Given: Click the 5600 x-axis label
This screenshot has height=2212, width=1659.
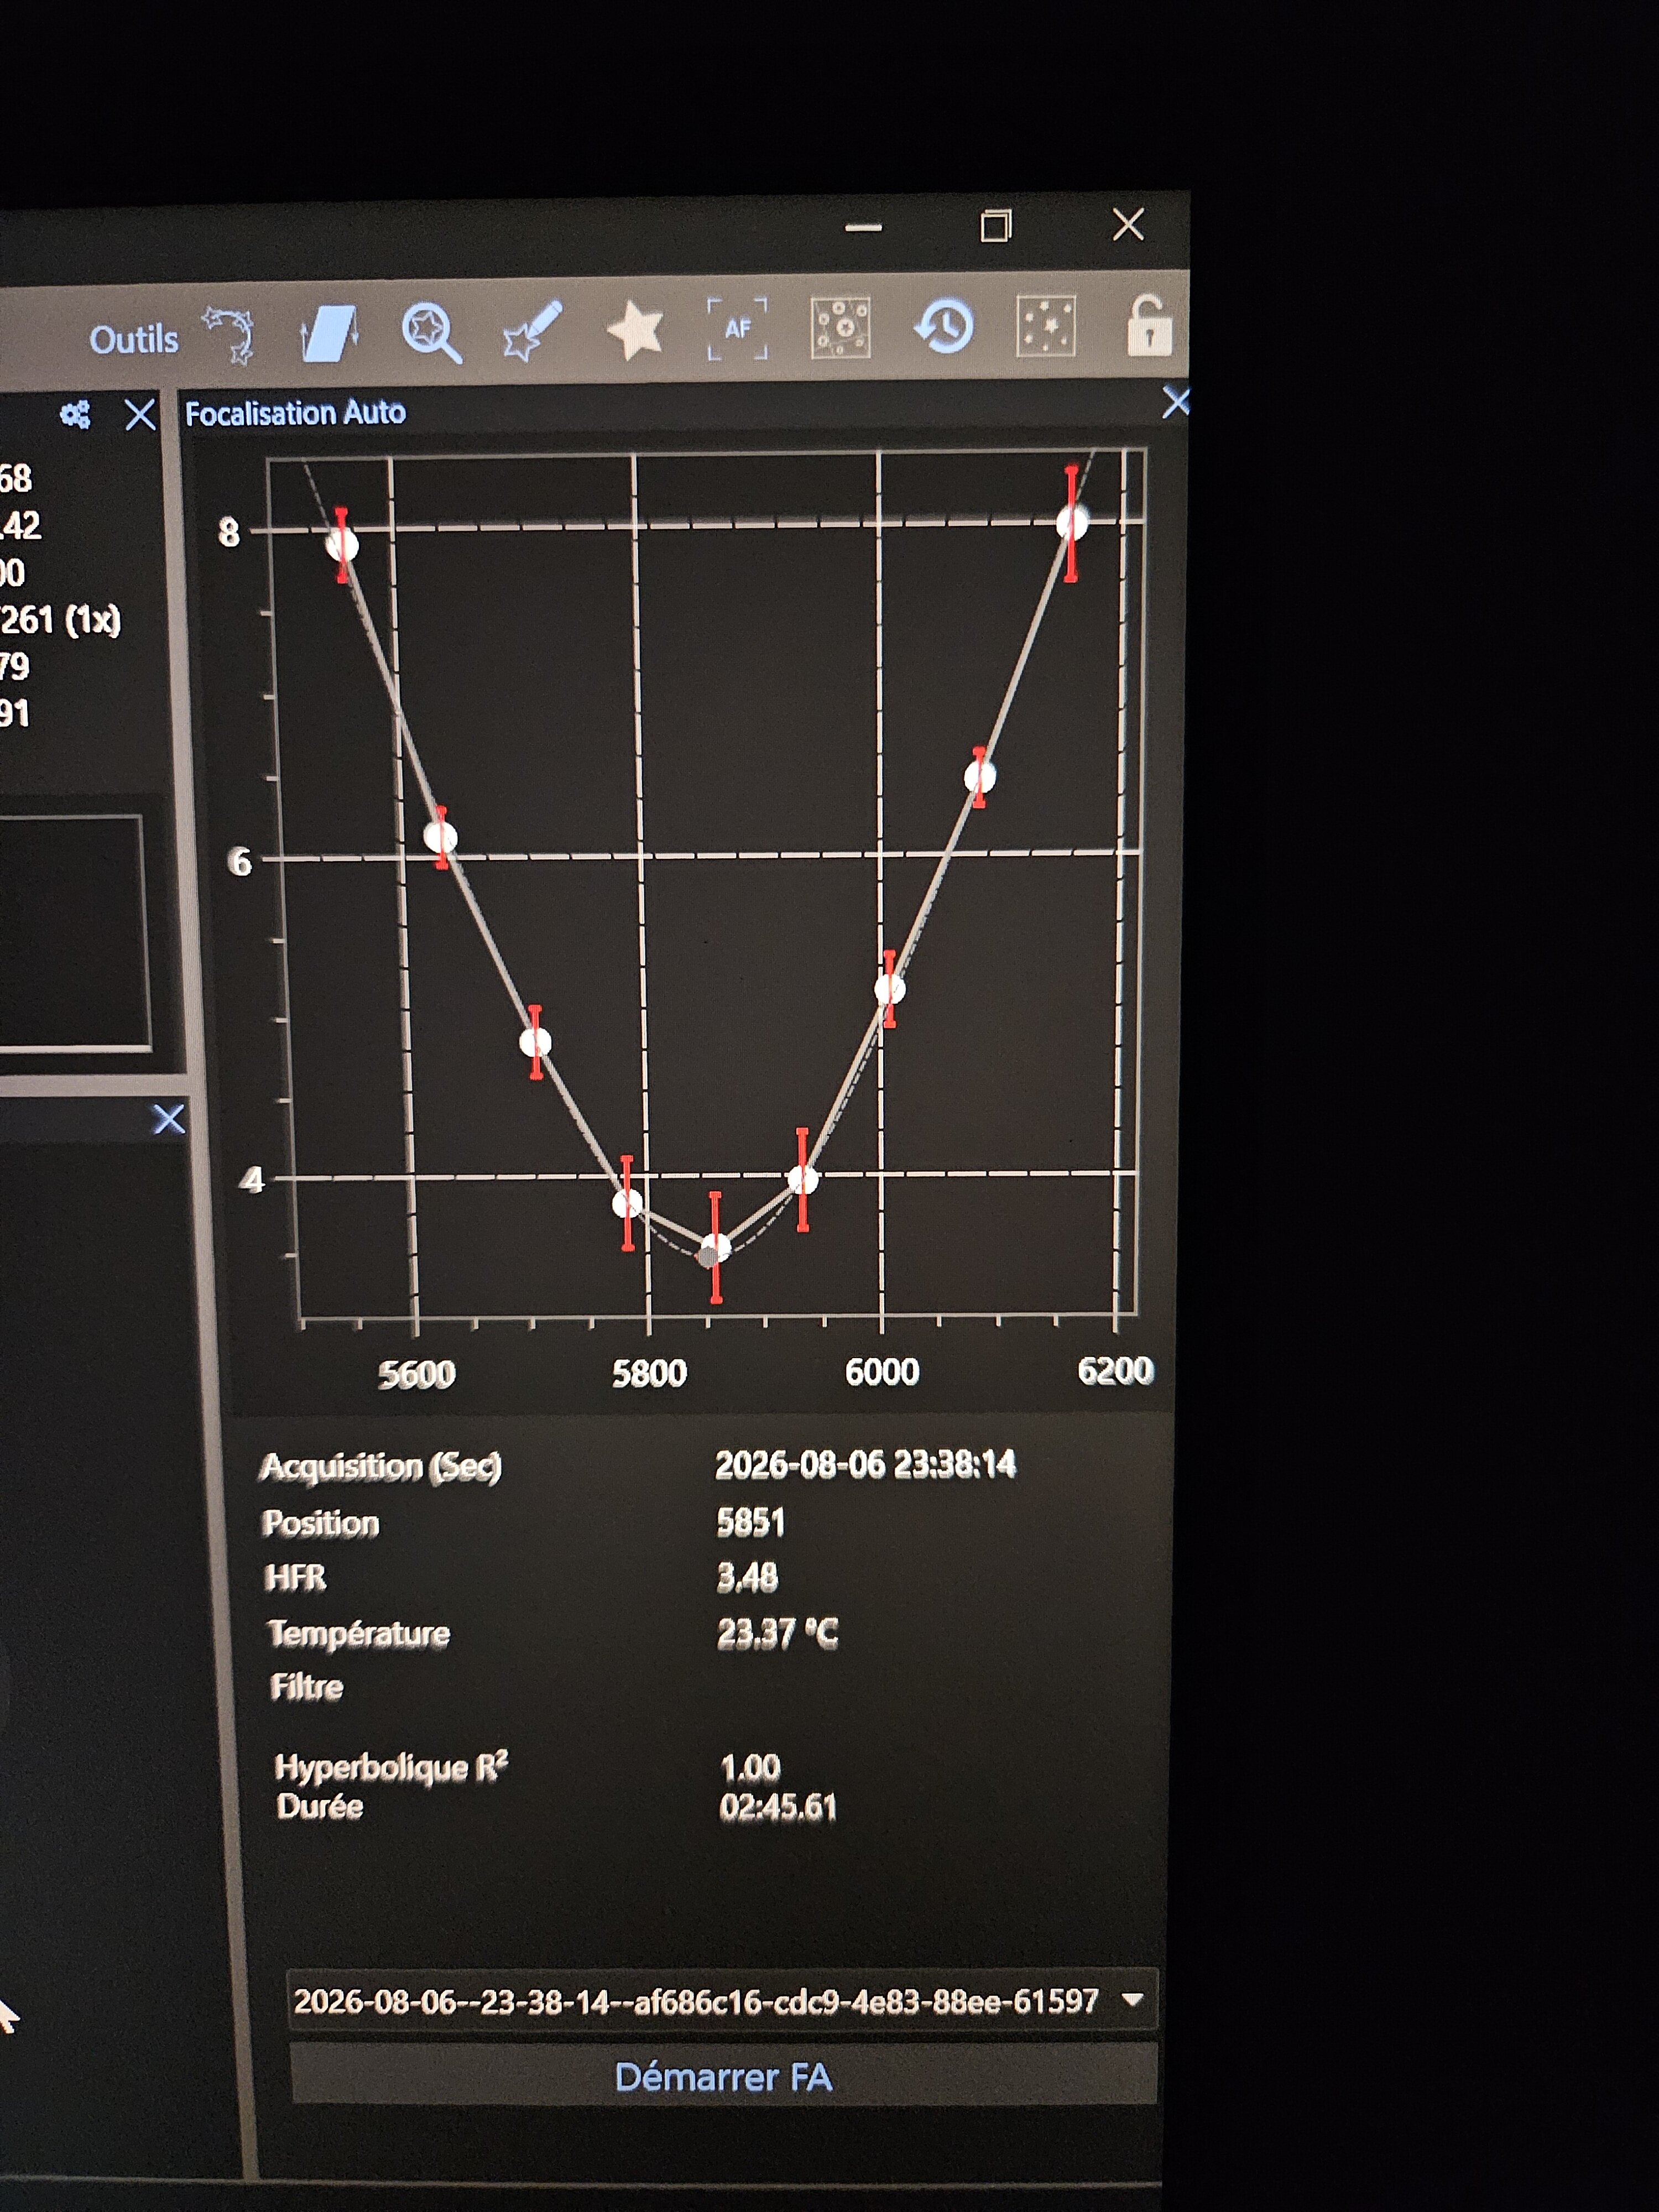Looking at the screenshot, I should [x=417, y=1375].
